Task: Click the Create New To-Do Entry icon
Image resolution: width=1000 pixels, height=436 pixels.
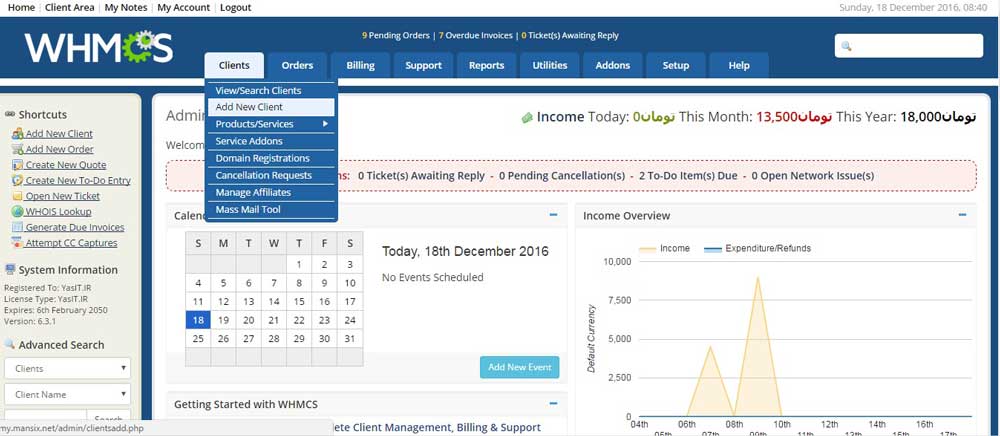Action: (17, 180)
